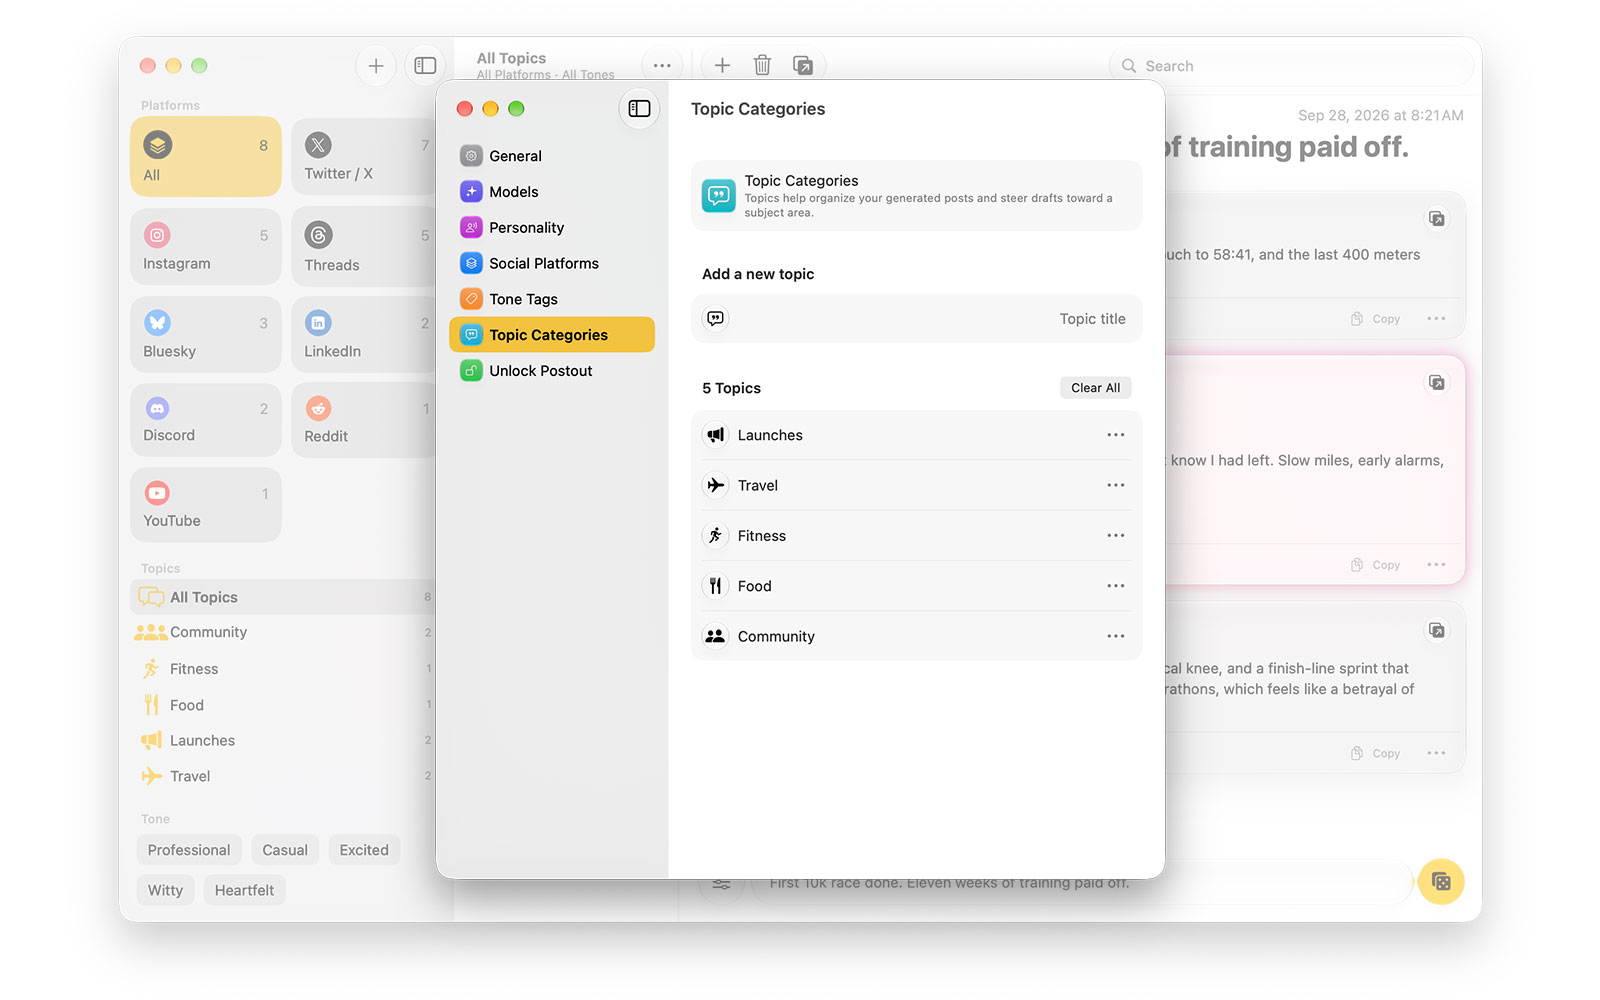Open Social Platforms settings
This screenshot has width=1600, height=1000.
(x=552, y=263)
